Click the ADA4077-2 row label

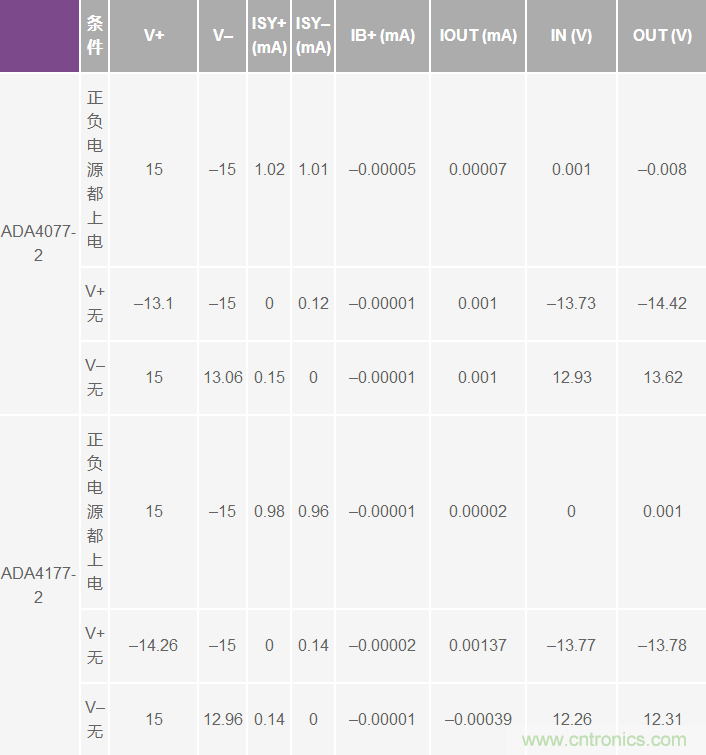coord(38,243)
